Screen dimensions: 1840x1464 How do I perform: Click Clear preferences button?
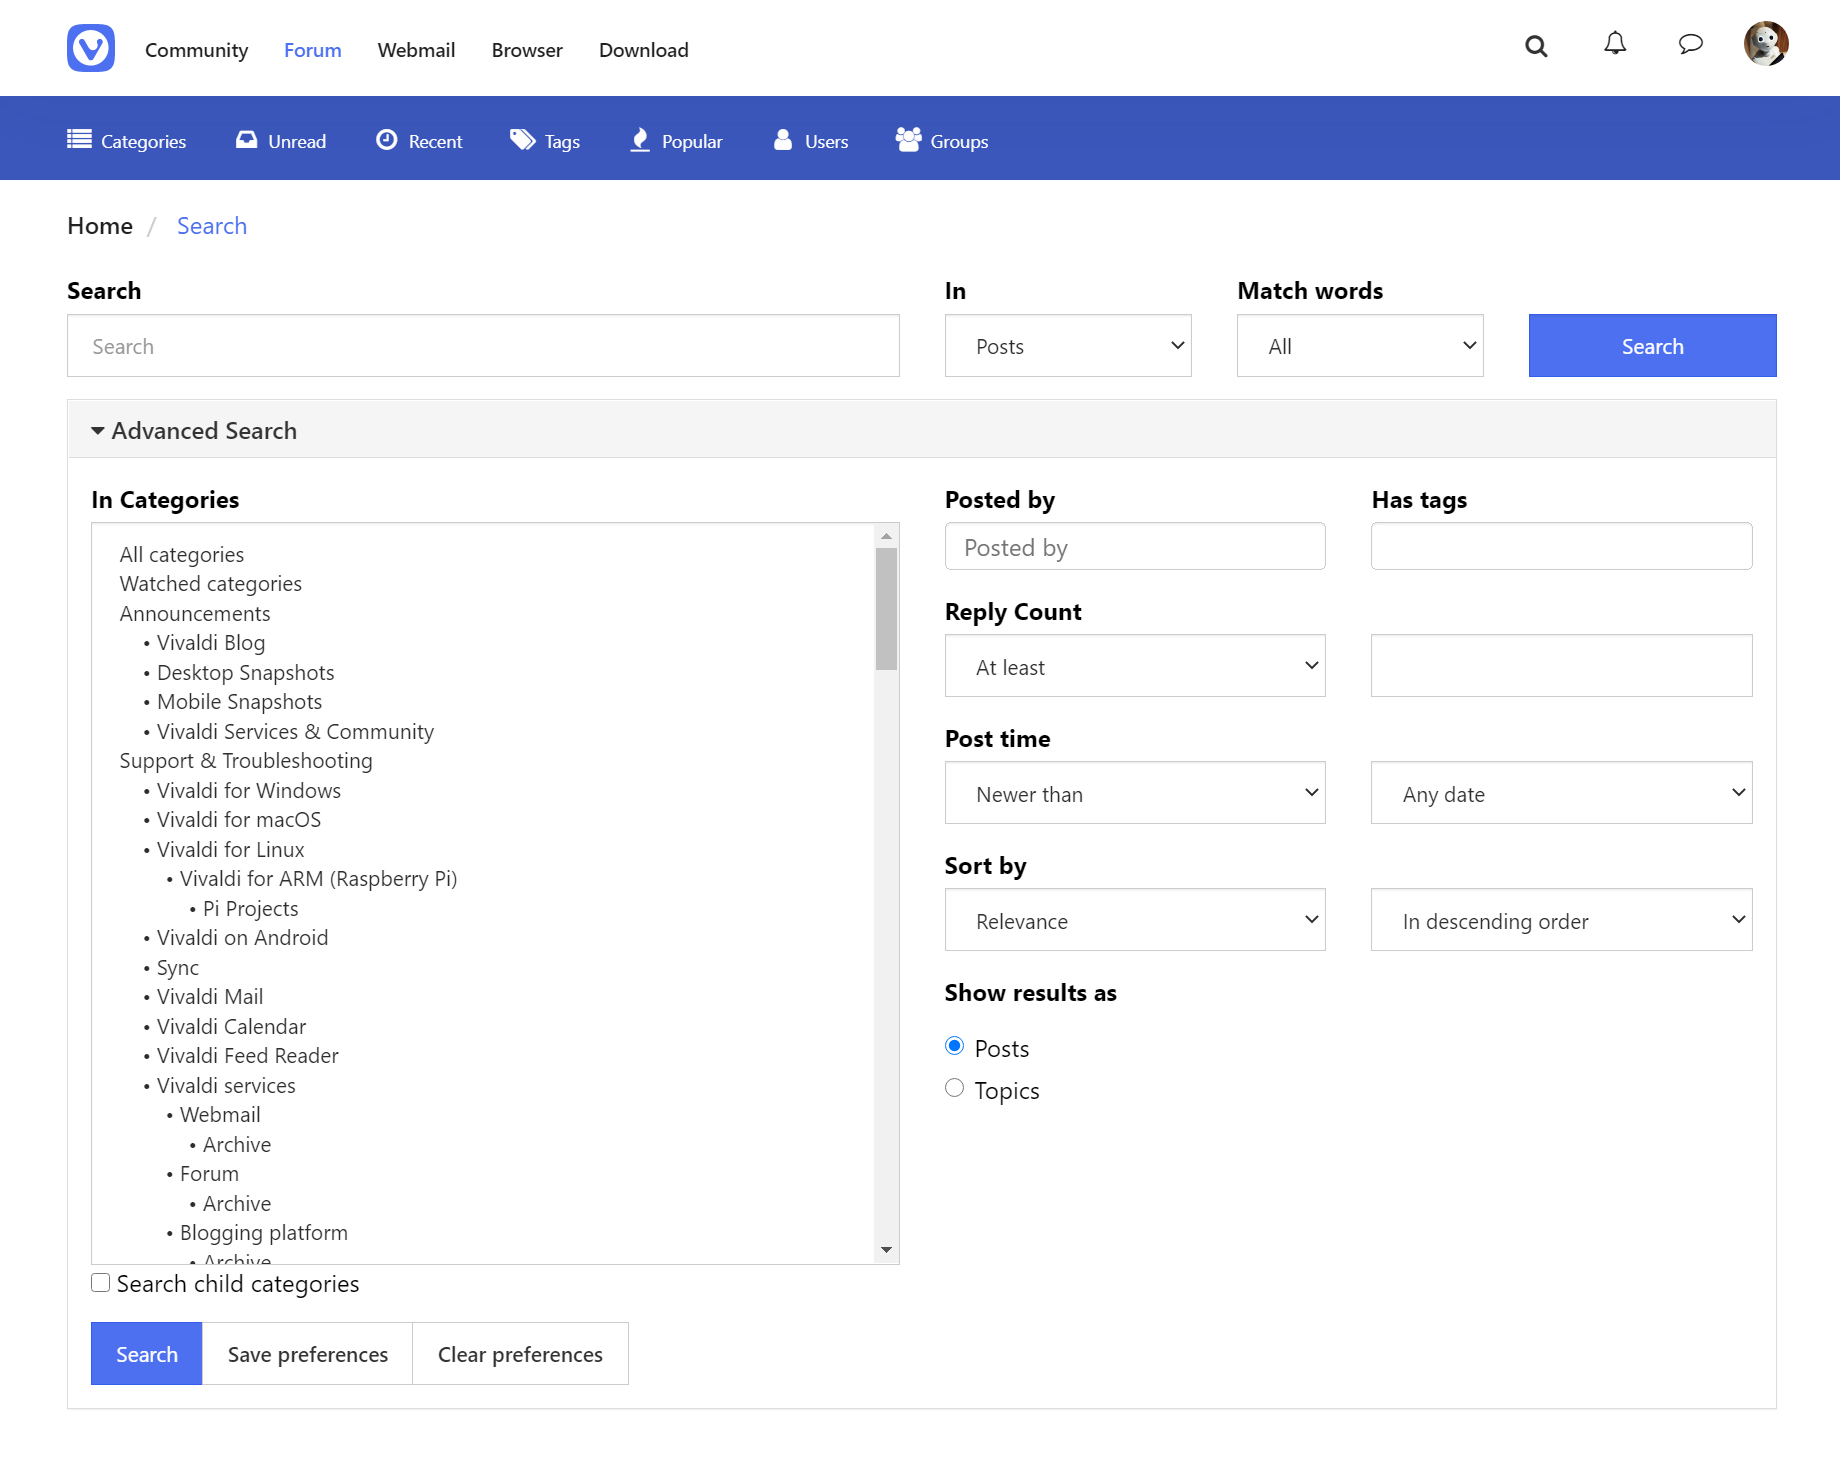(x=520, y=1354)
